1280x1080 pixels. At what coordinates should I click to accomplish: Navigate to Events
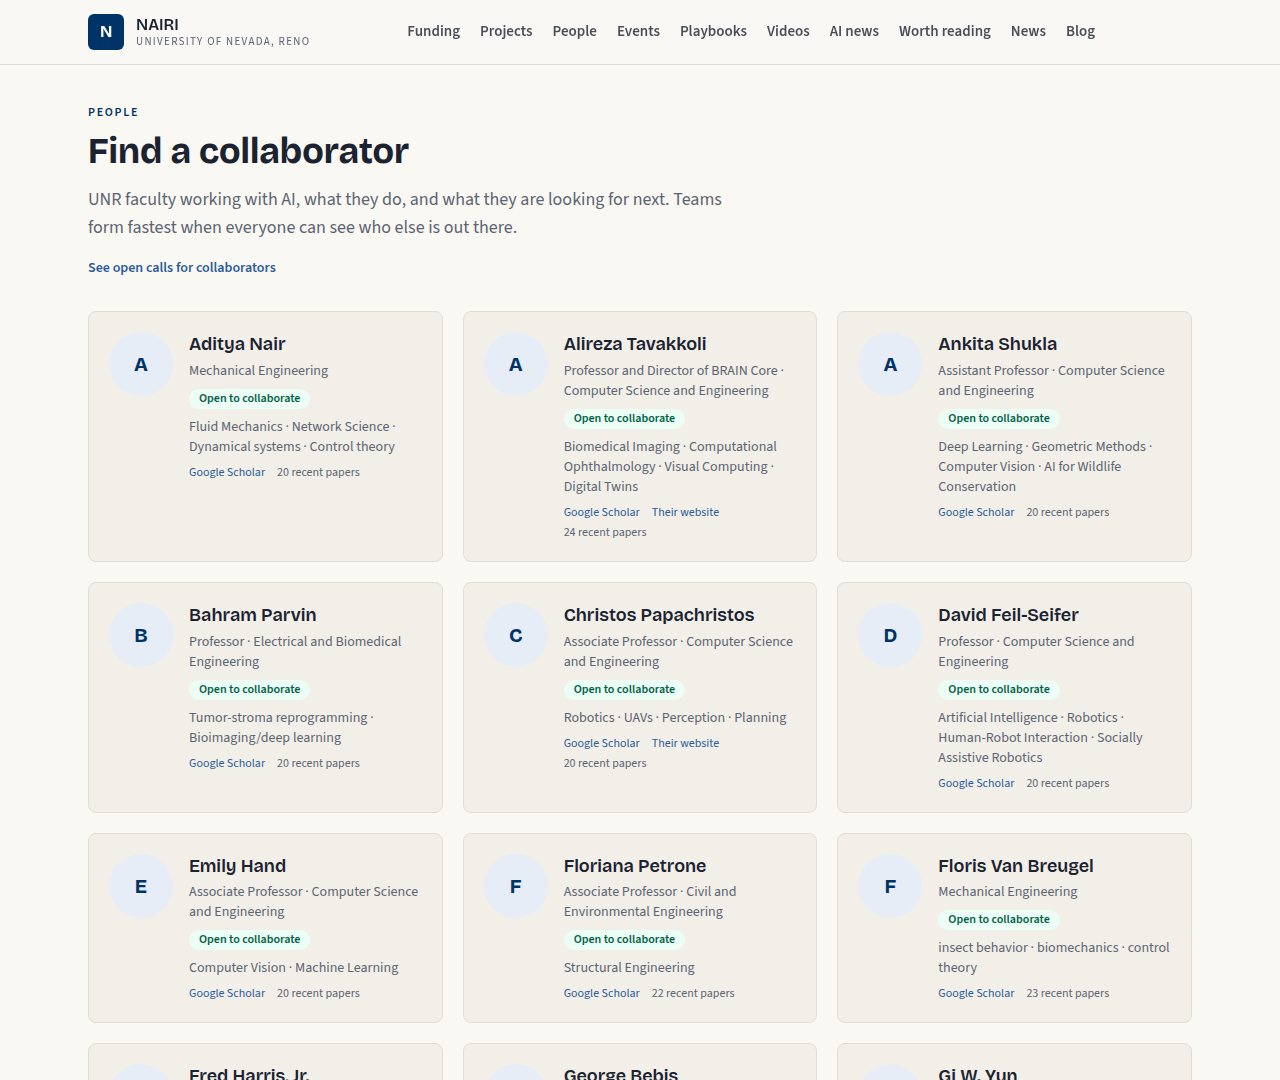click(x=638, y=31)
